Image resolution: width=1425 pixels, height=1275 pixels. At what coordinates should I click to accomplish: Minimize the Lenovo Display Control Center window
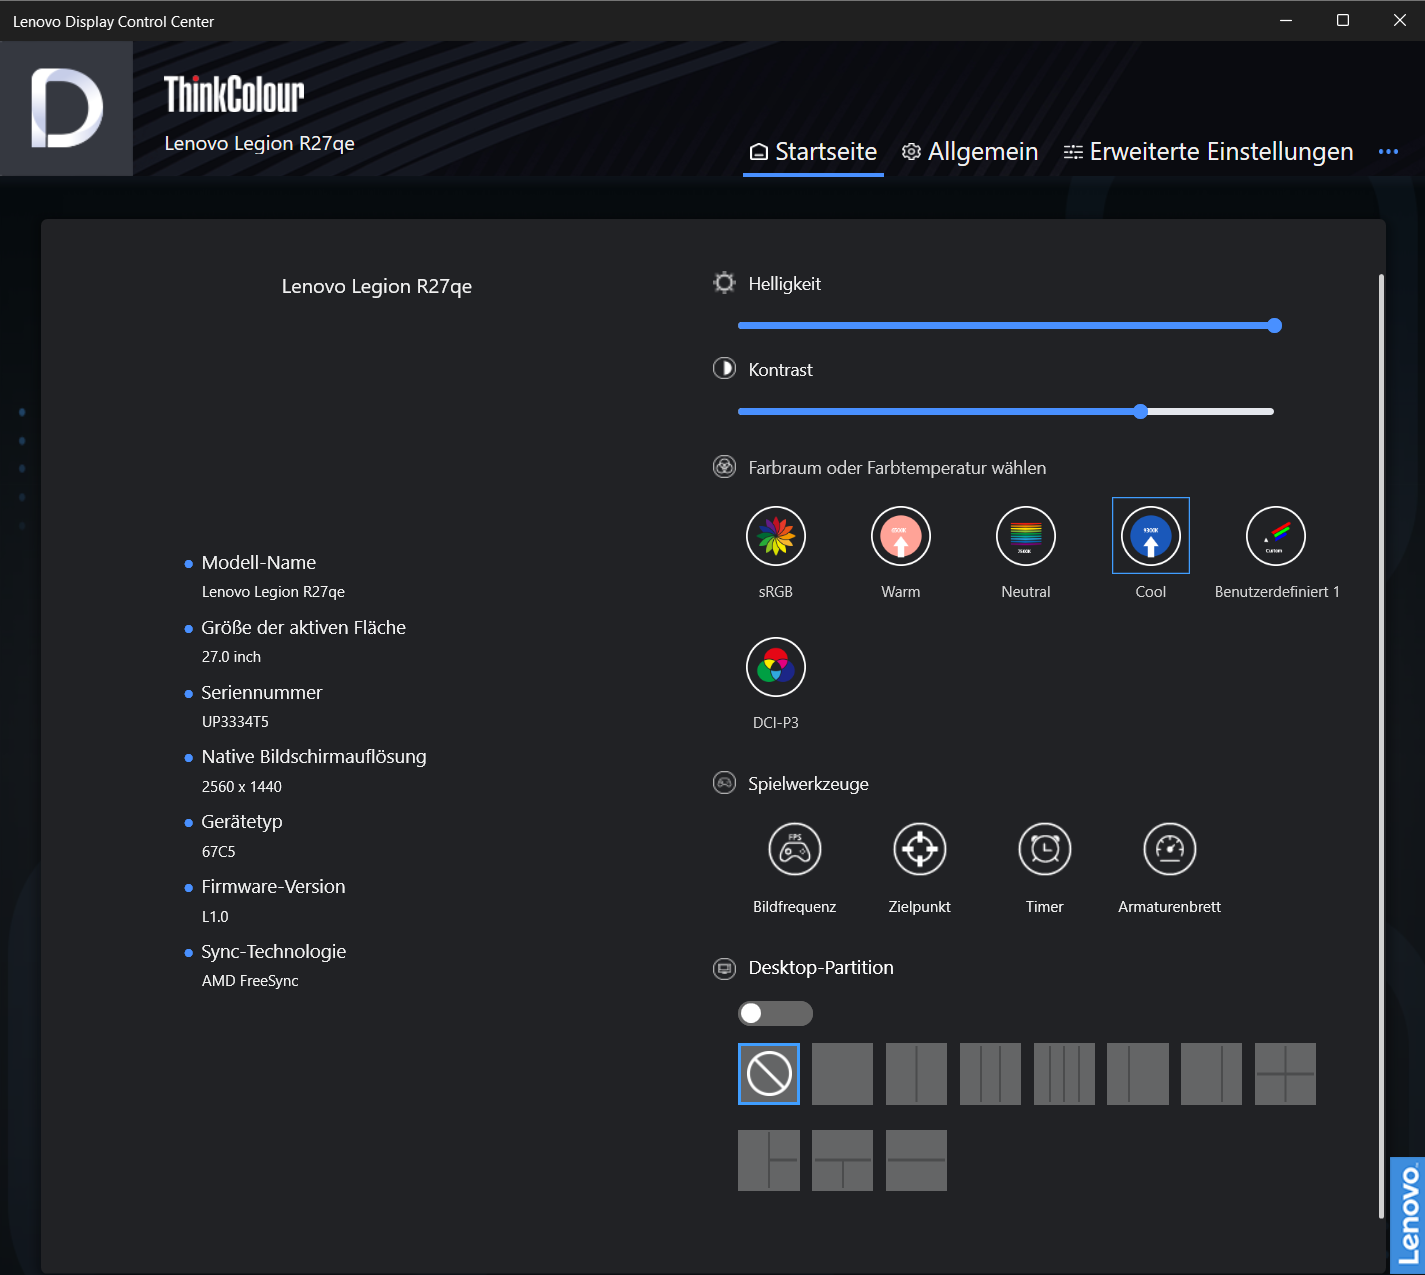(1286, 20)
